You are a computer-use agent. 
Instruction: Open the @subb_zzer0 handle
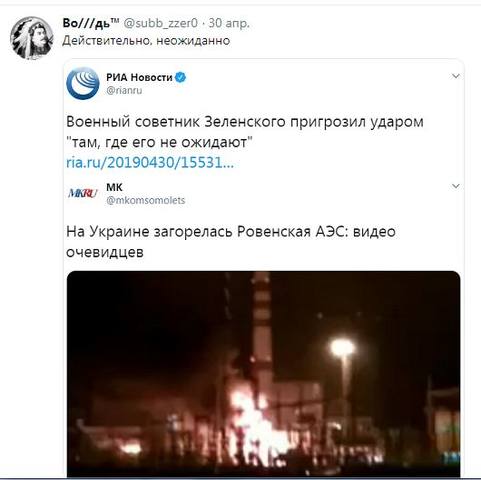(161, 23)
